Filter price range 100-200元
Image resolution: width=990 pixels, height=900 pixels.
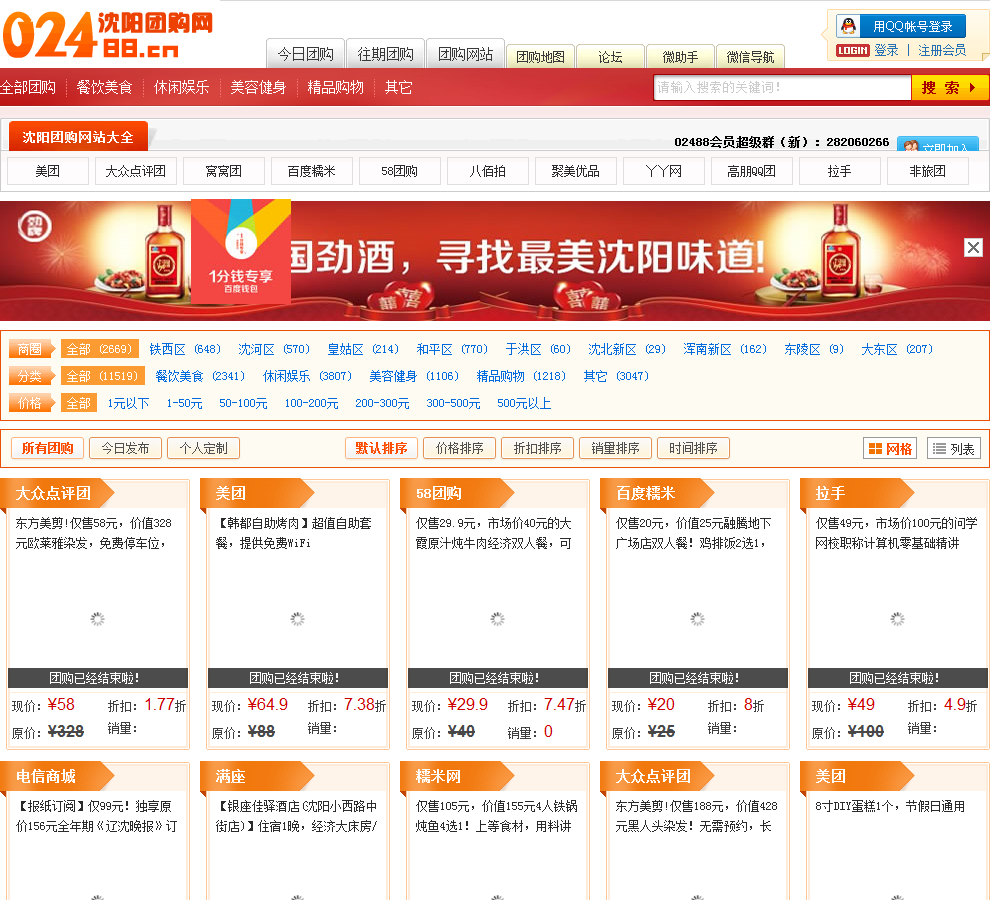click(311, 404)
